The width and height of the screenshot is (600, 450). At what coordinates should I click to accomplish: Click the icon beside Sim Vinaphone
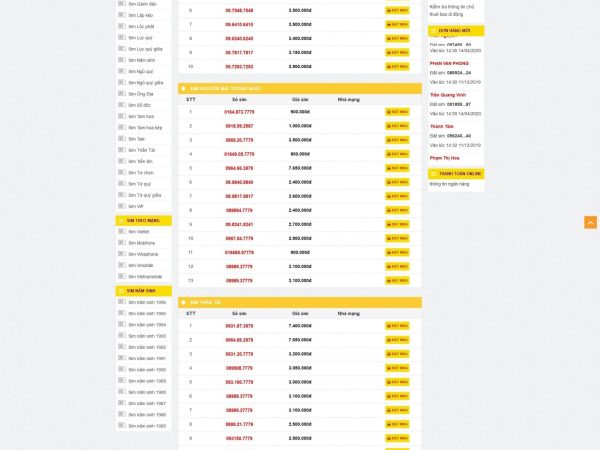tap(121, 254)
